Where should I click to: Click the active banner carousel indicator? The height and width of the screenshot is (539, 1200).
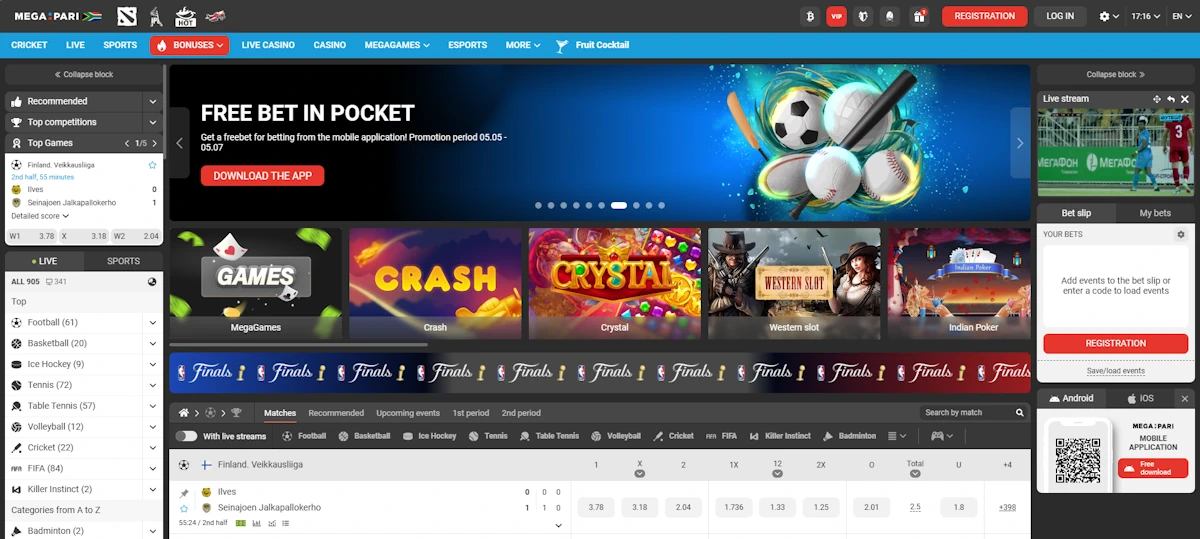click(x=619, y=205)
